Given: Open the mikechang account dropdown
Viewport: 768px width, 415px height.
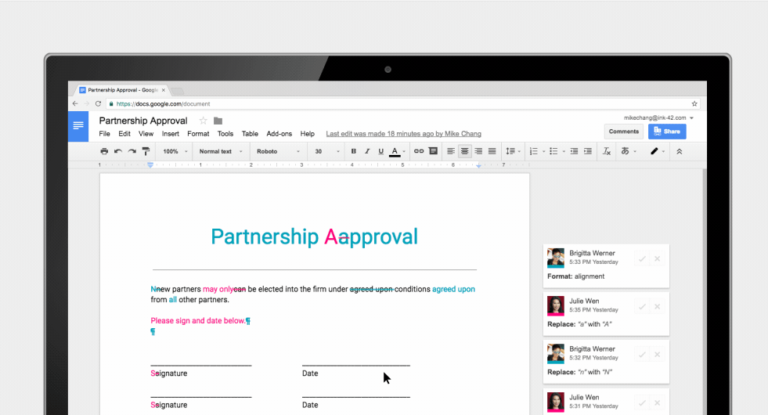Looking at the screenshot, I should point(658,118).
